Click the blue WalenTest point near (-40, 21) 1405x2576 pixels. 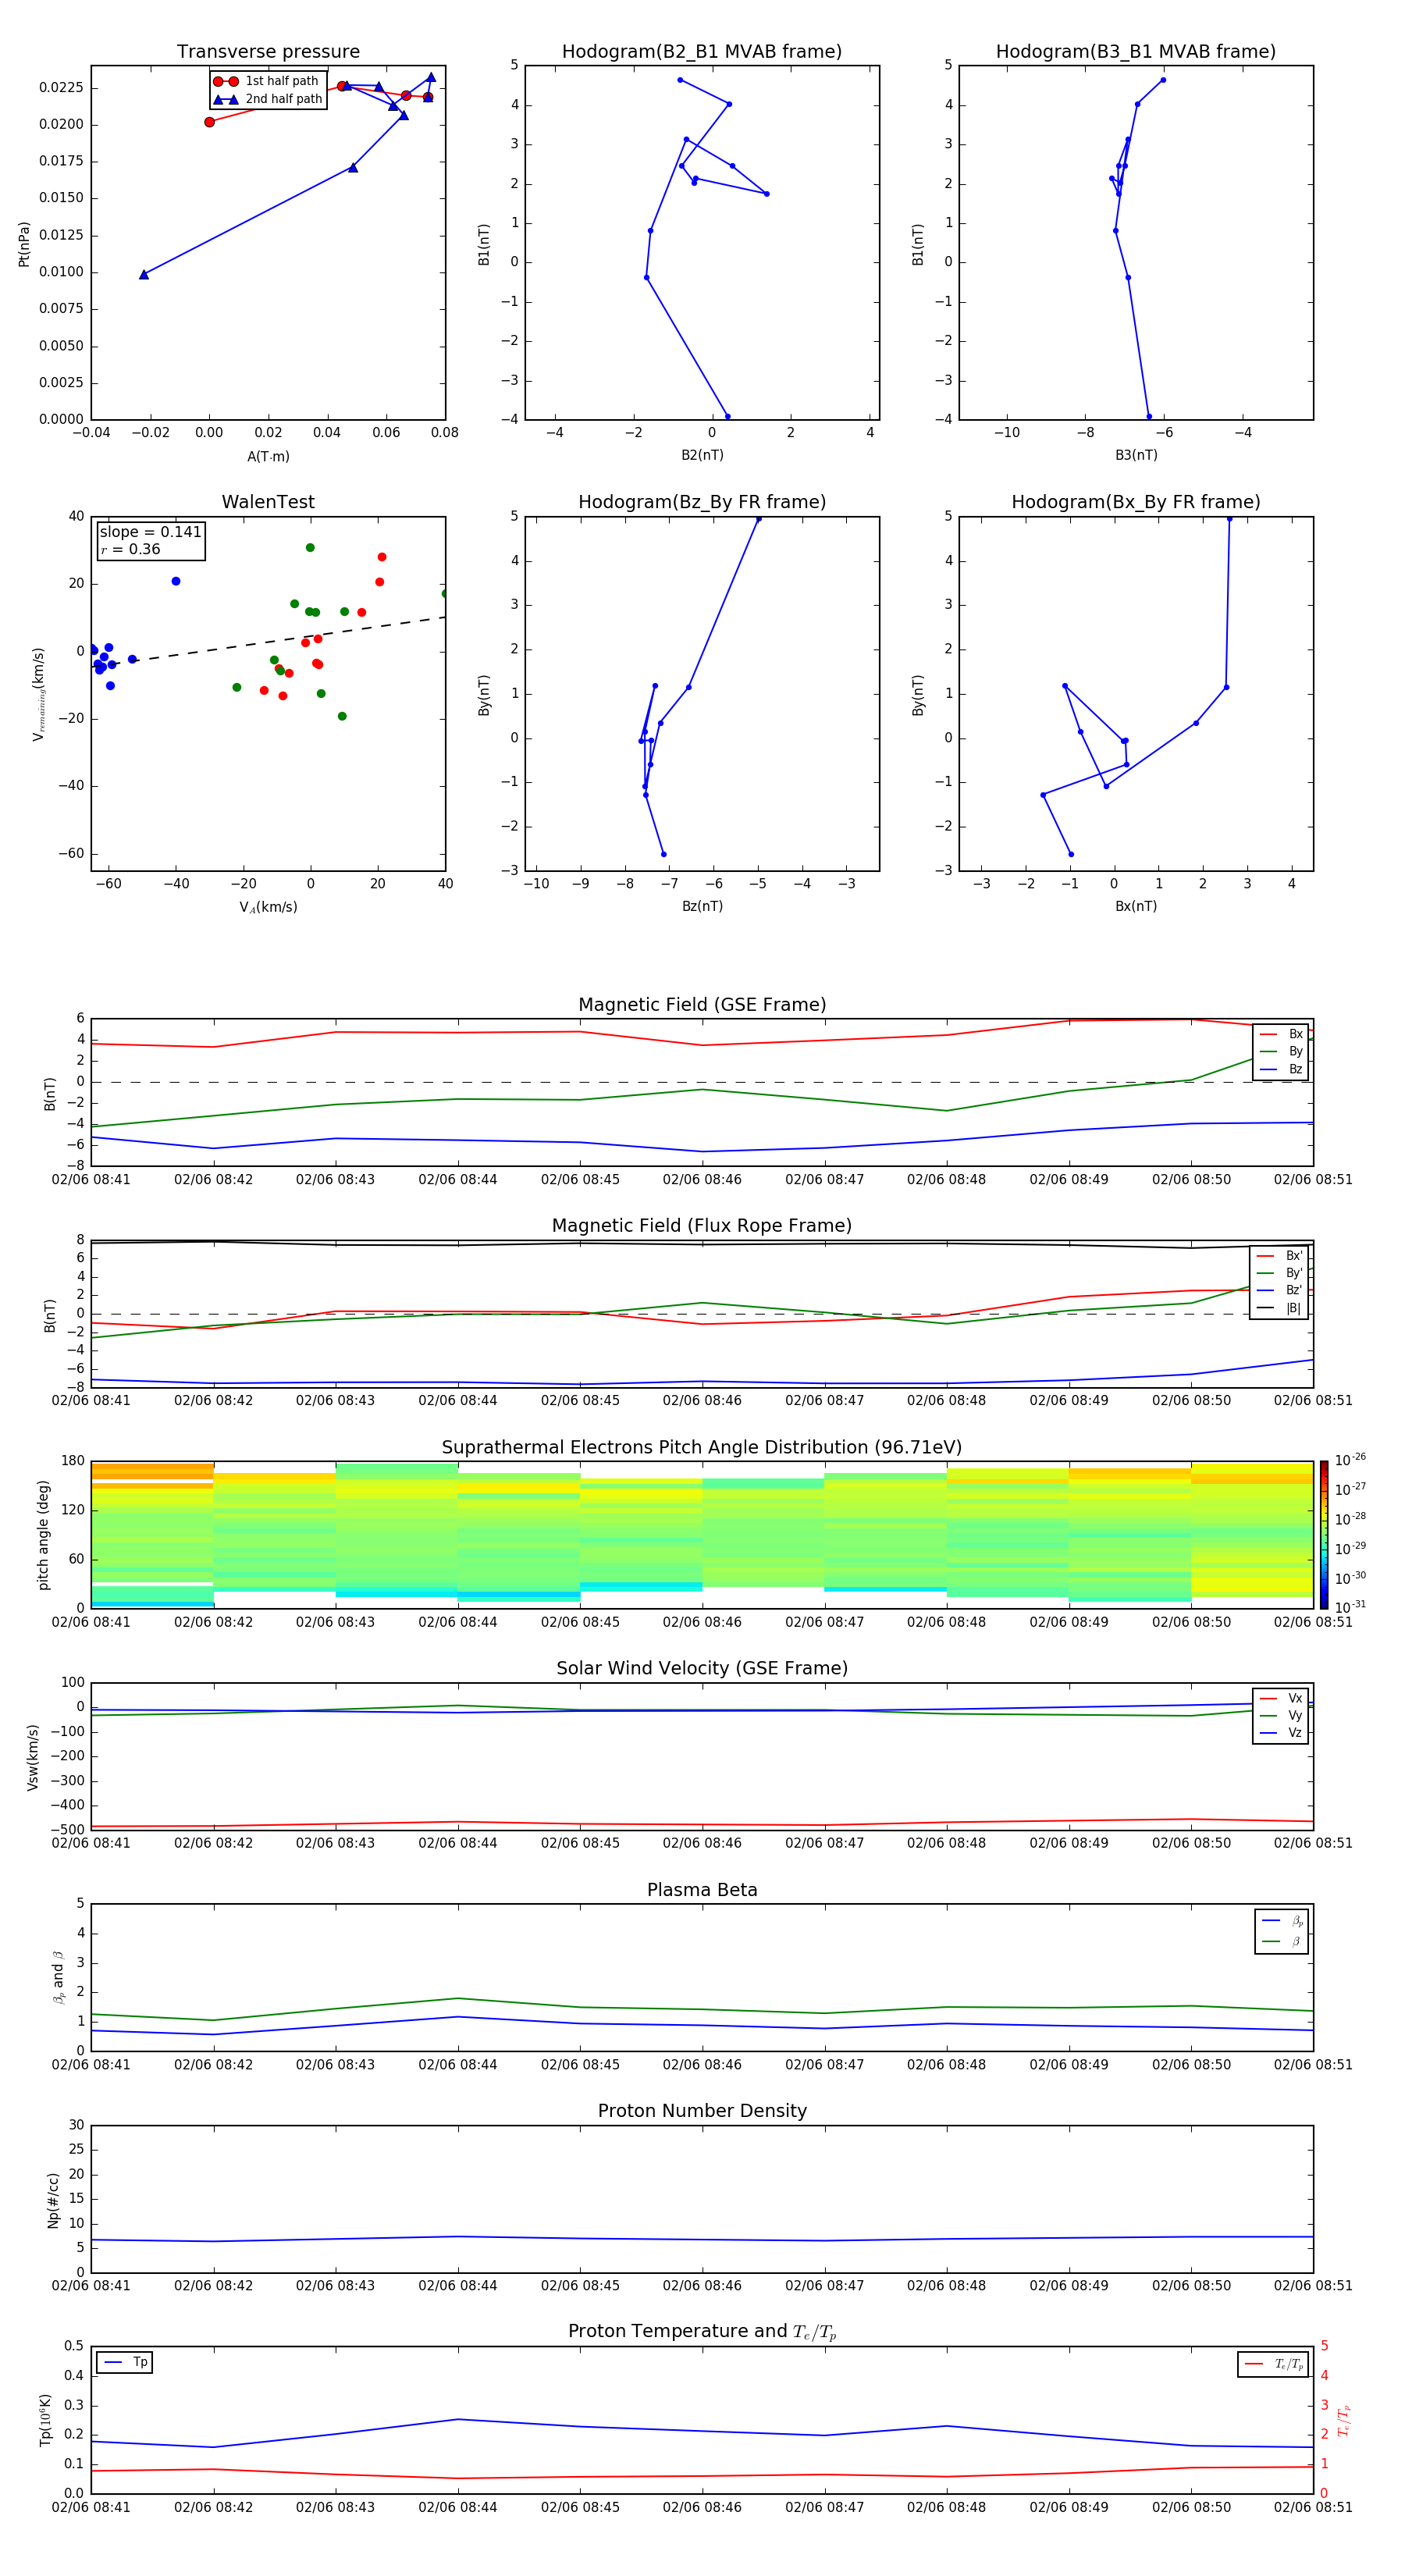point(176,581)
